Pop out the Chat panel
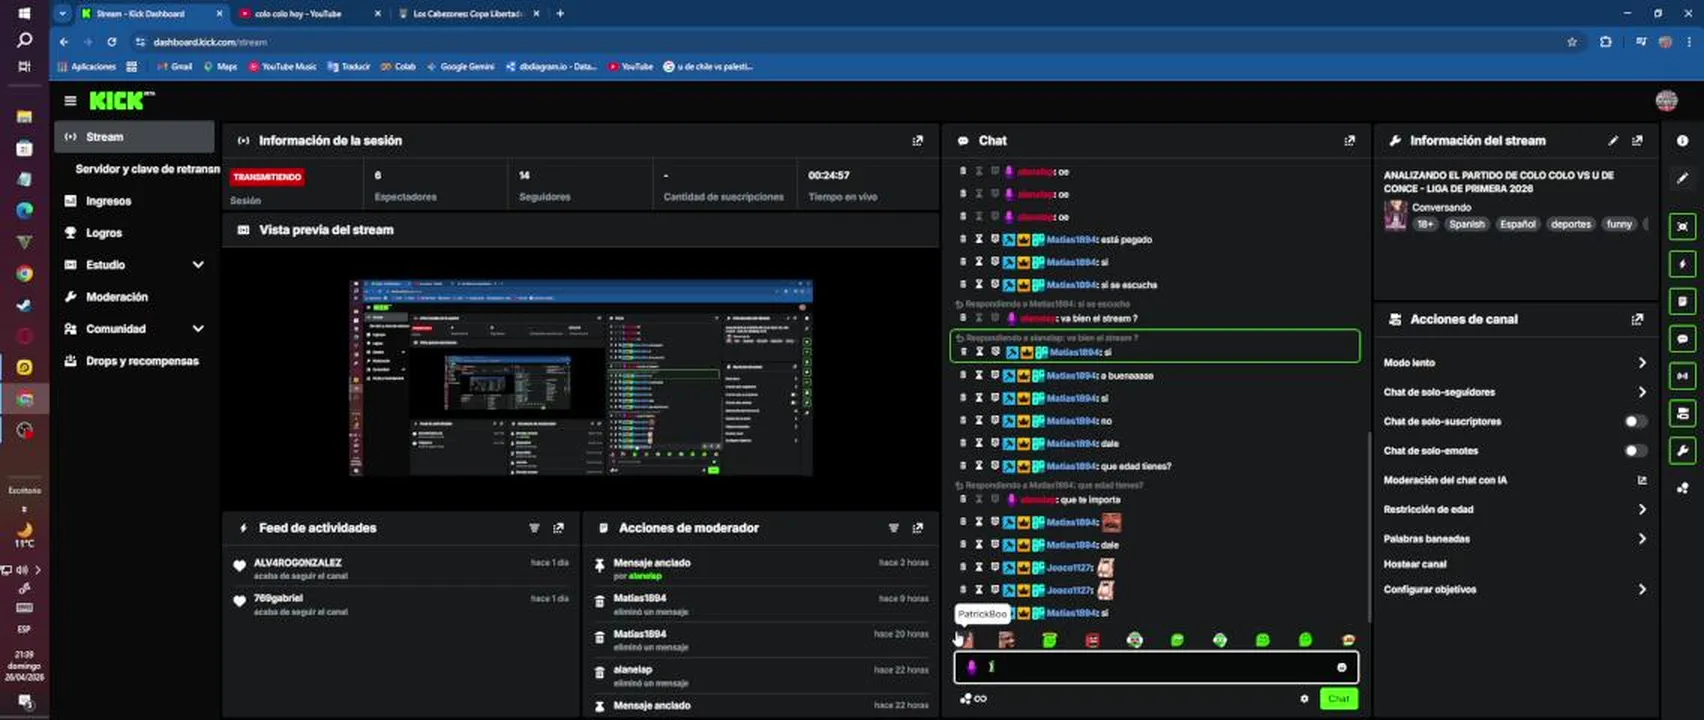The image size is (1704, 720). pos(1349,141)
